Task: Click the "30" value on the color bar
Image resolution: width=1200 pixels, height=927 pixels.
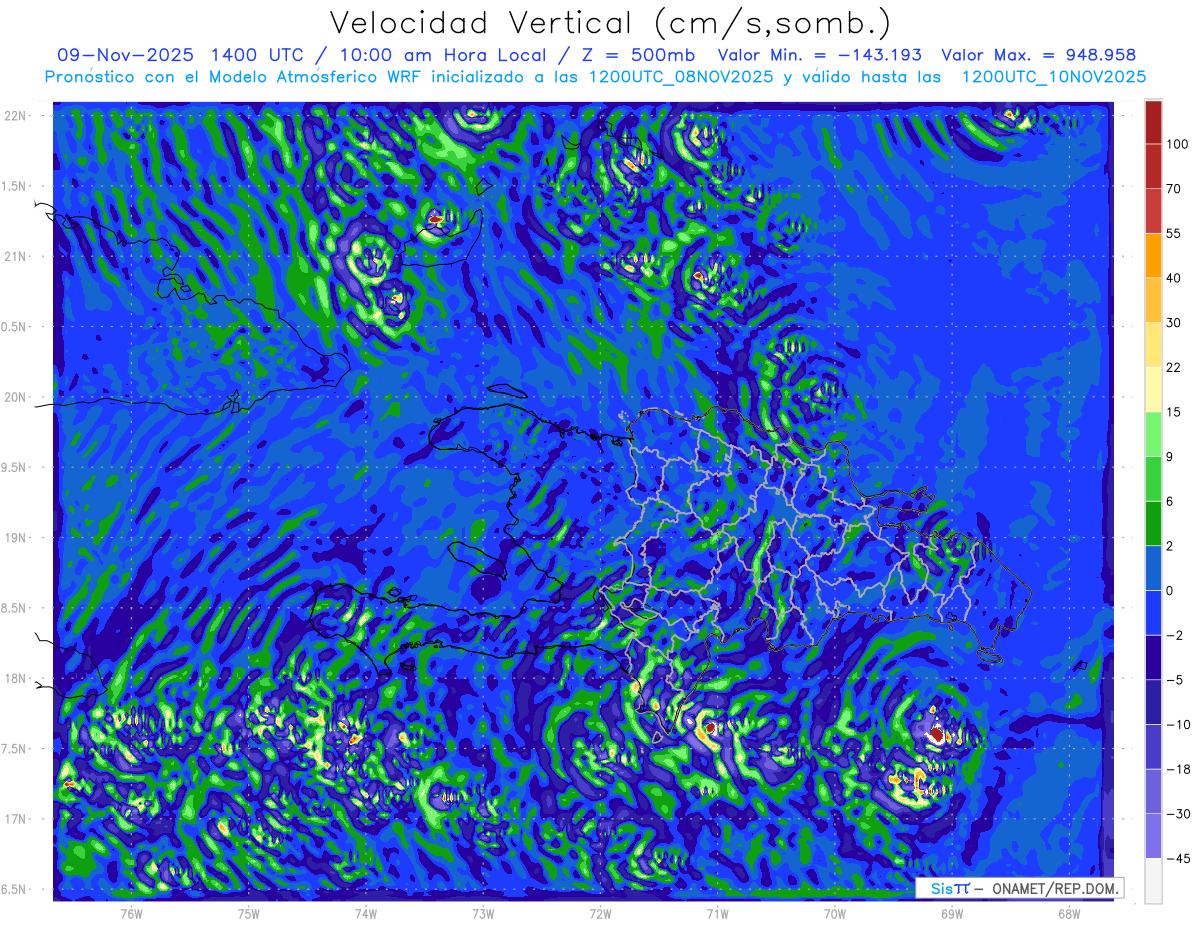Action: 1174,322
